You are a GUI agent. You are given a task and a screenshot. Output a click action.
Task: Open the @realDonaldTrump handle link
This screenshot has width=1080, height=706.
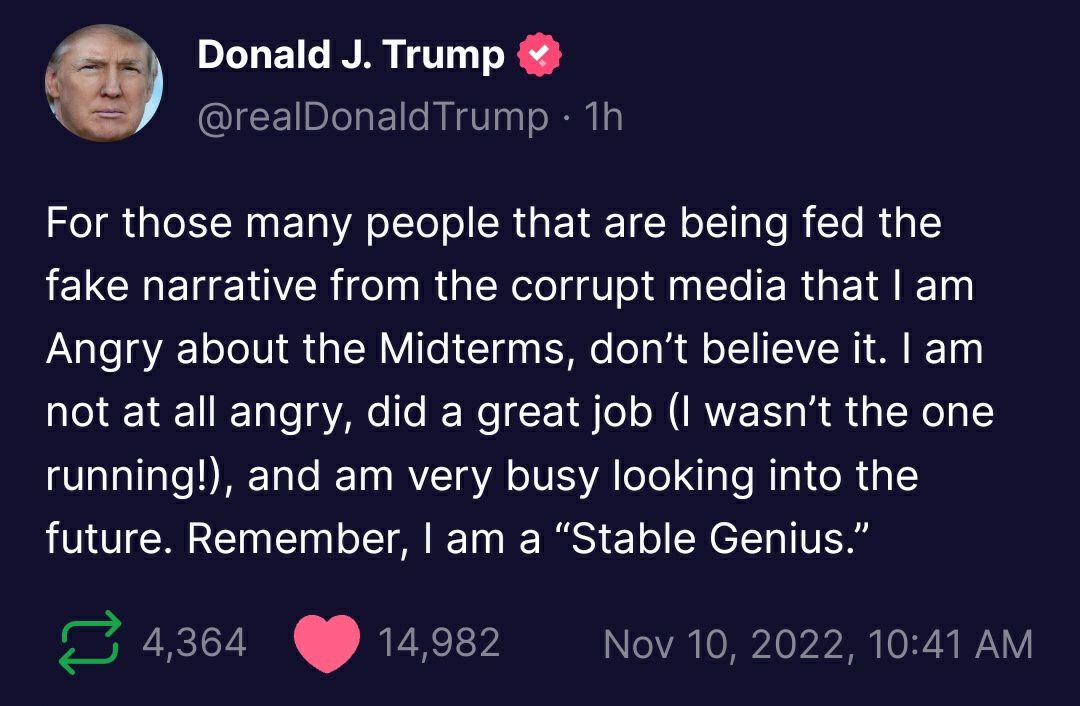pos(372,118)
